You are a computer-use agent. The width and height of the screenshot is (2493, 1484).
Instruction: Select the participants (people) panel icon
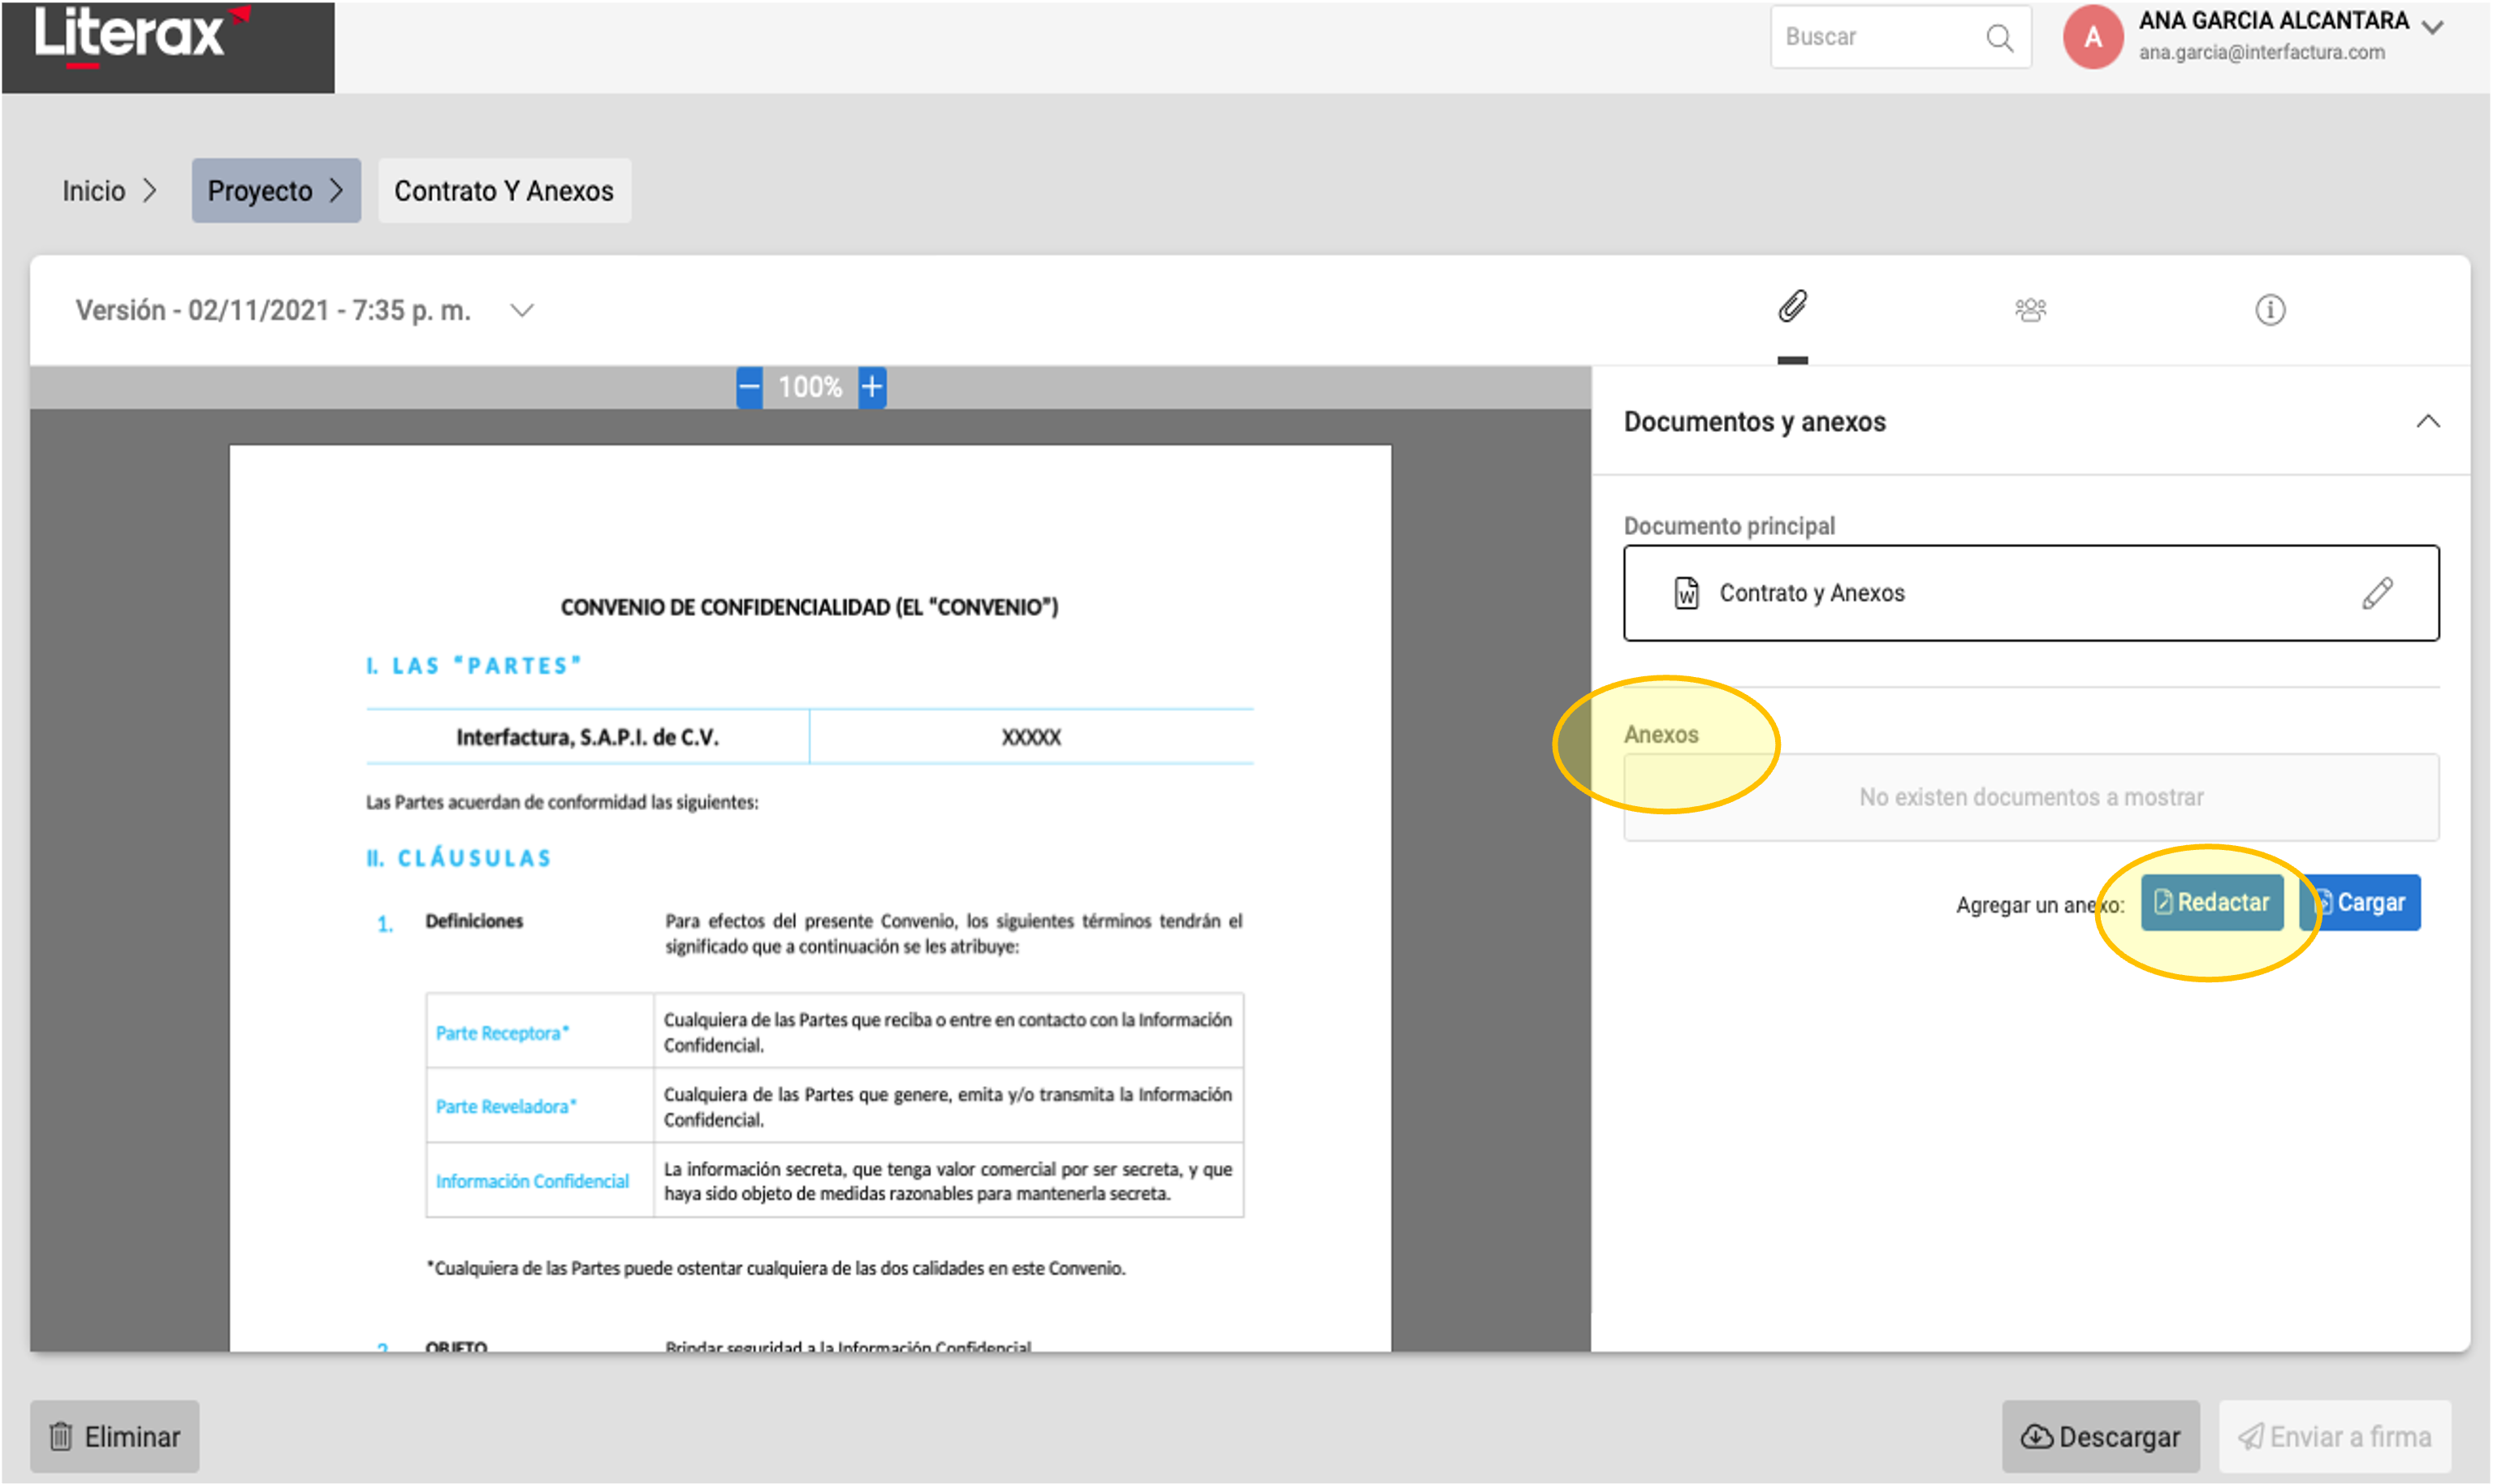click(2031, 309)
